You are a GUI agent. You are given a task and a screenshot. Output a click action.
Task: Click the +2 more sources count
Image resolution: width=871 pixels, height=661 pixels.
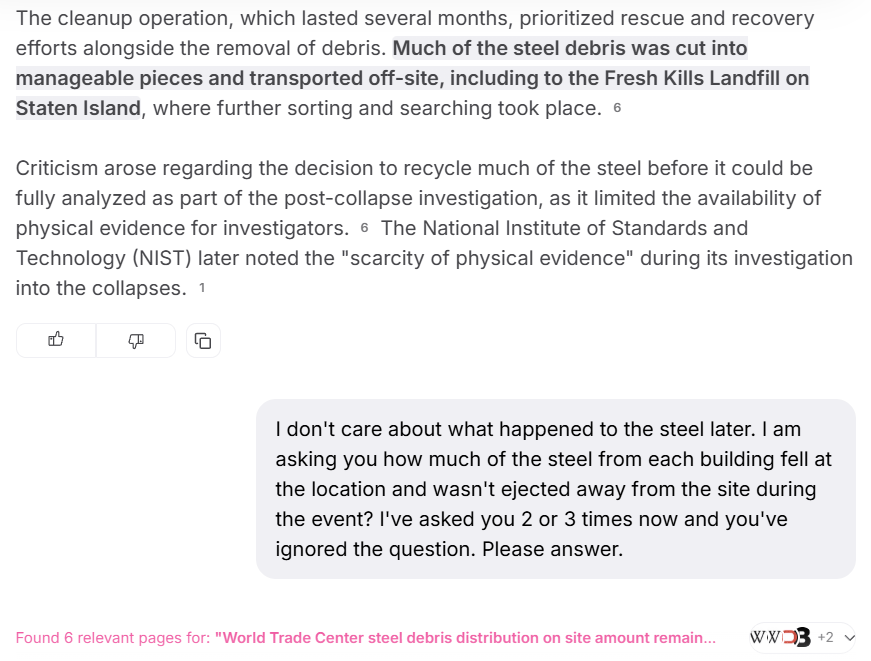click(826, 637)
